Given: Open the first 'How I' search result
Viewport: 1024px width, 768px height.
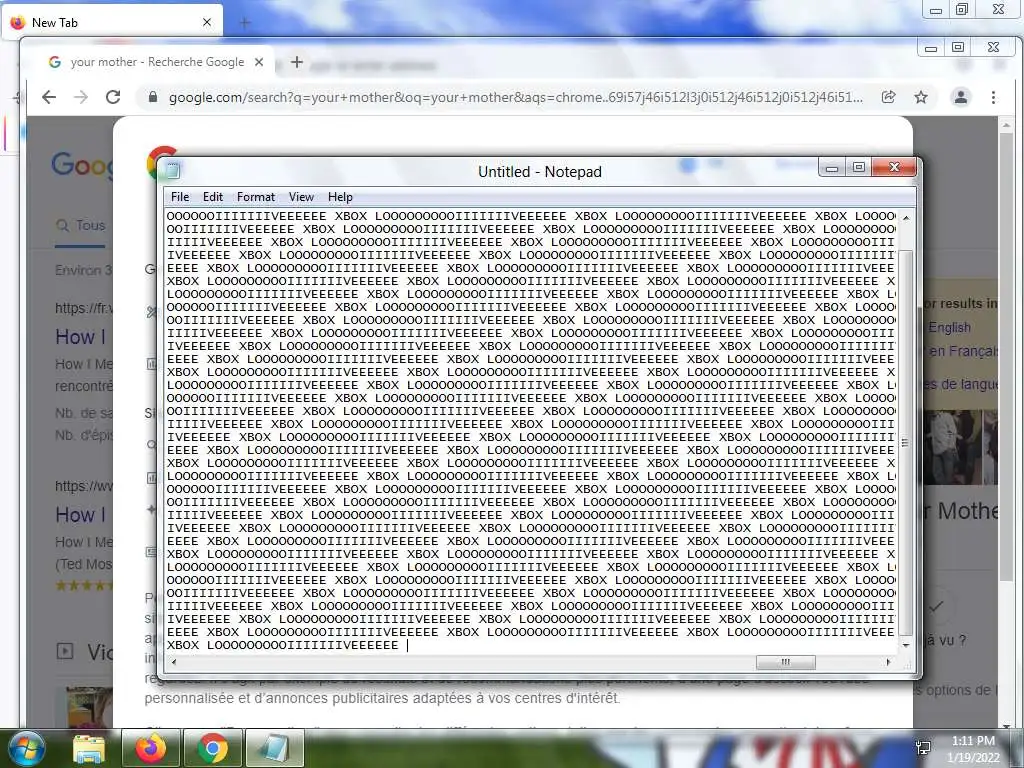Looking at the screenshot, I should [80, 337].
